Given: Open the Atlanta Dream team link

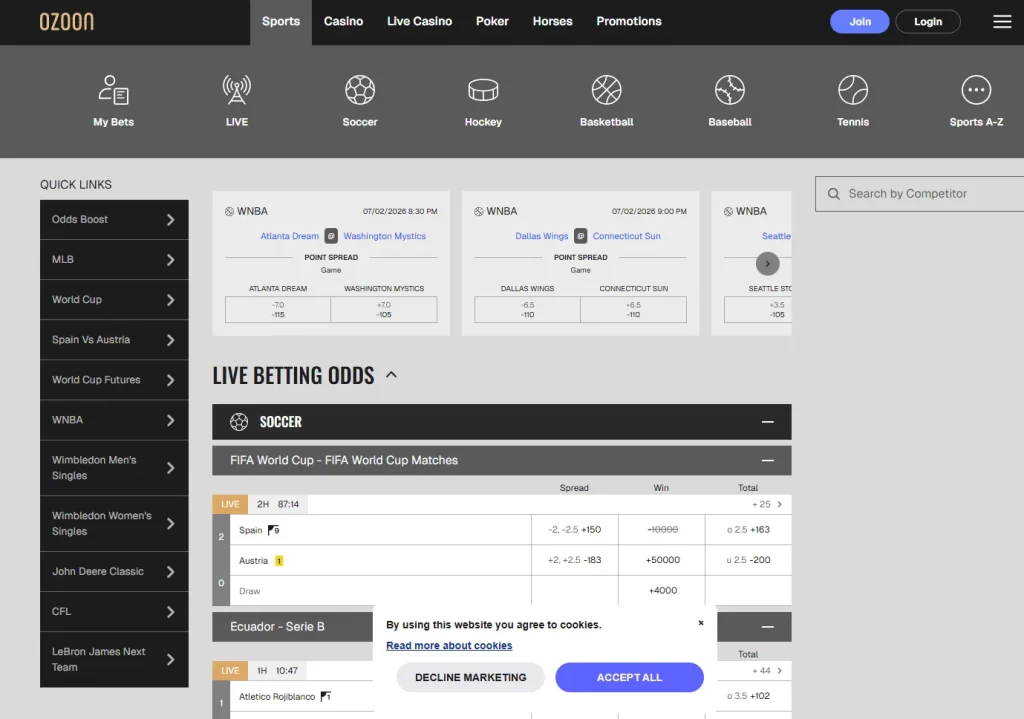Looking at the screenshot, I should coord(290,236).
